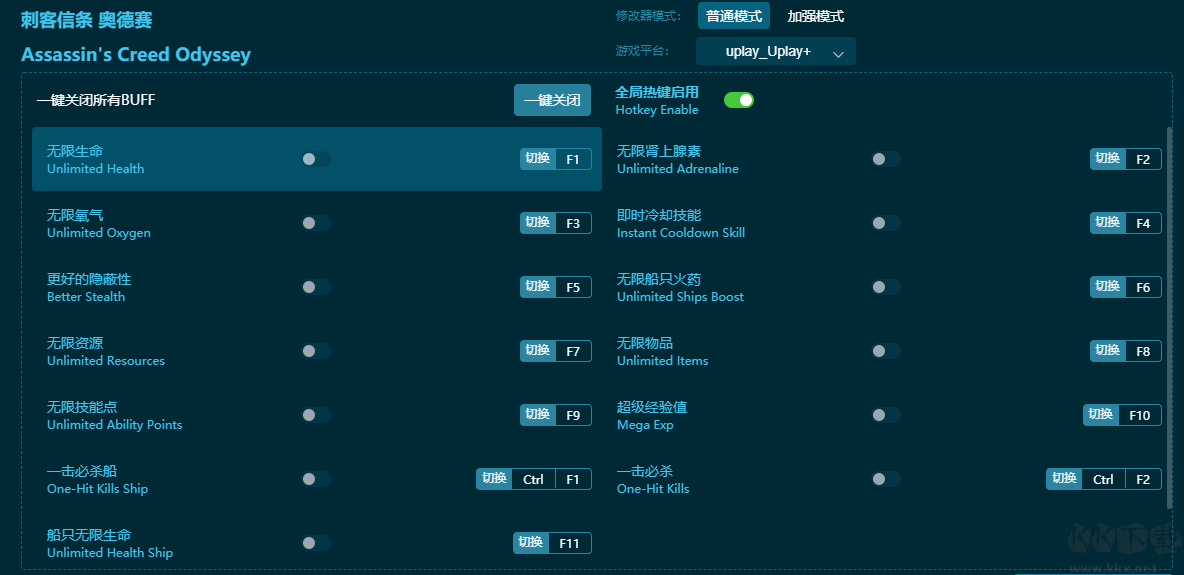Toggle Unlimited Adrenaline switch
The image size is (1184, 575).
[x=886, y=159]
